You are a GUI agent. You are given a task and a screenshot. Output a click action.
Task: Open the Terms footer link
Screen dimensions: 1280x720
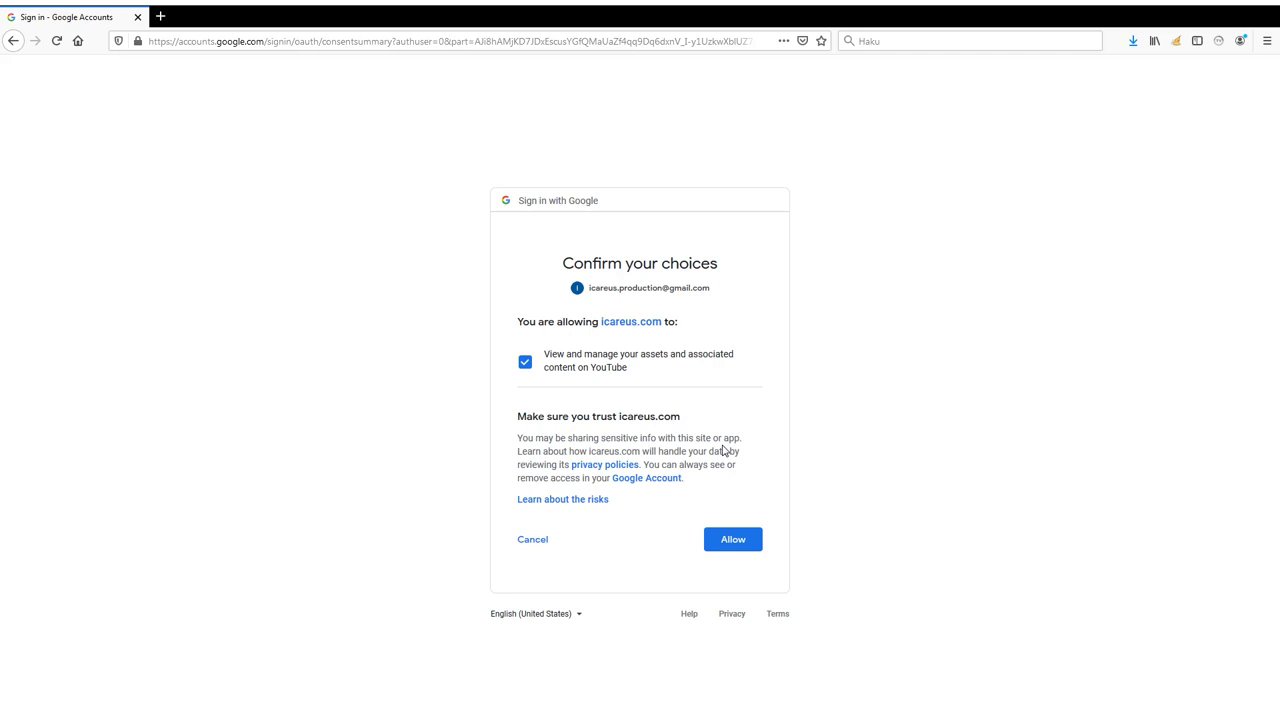tap(778, 614)
